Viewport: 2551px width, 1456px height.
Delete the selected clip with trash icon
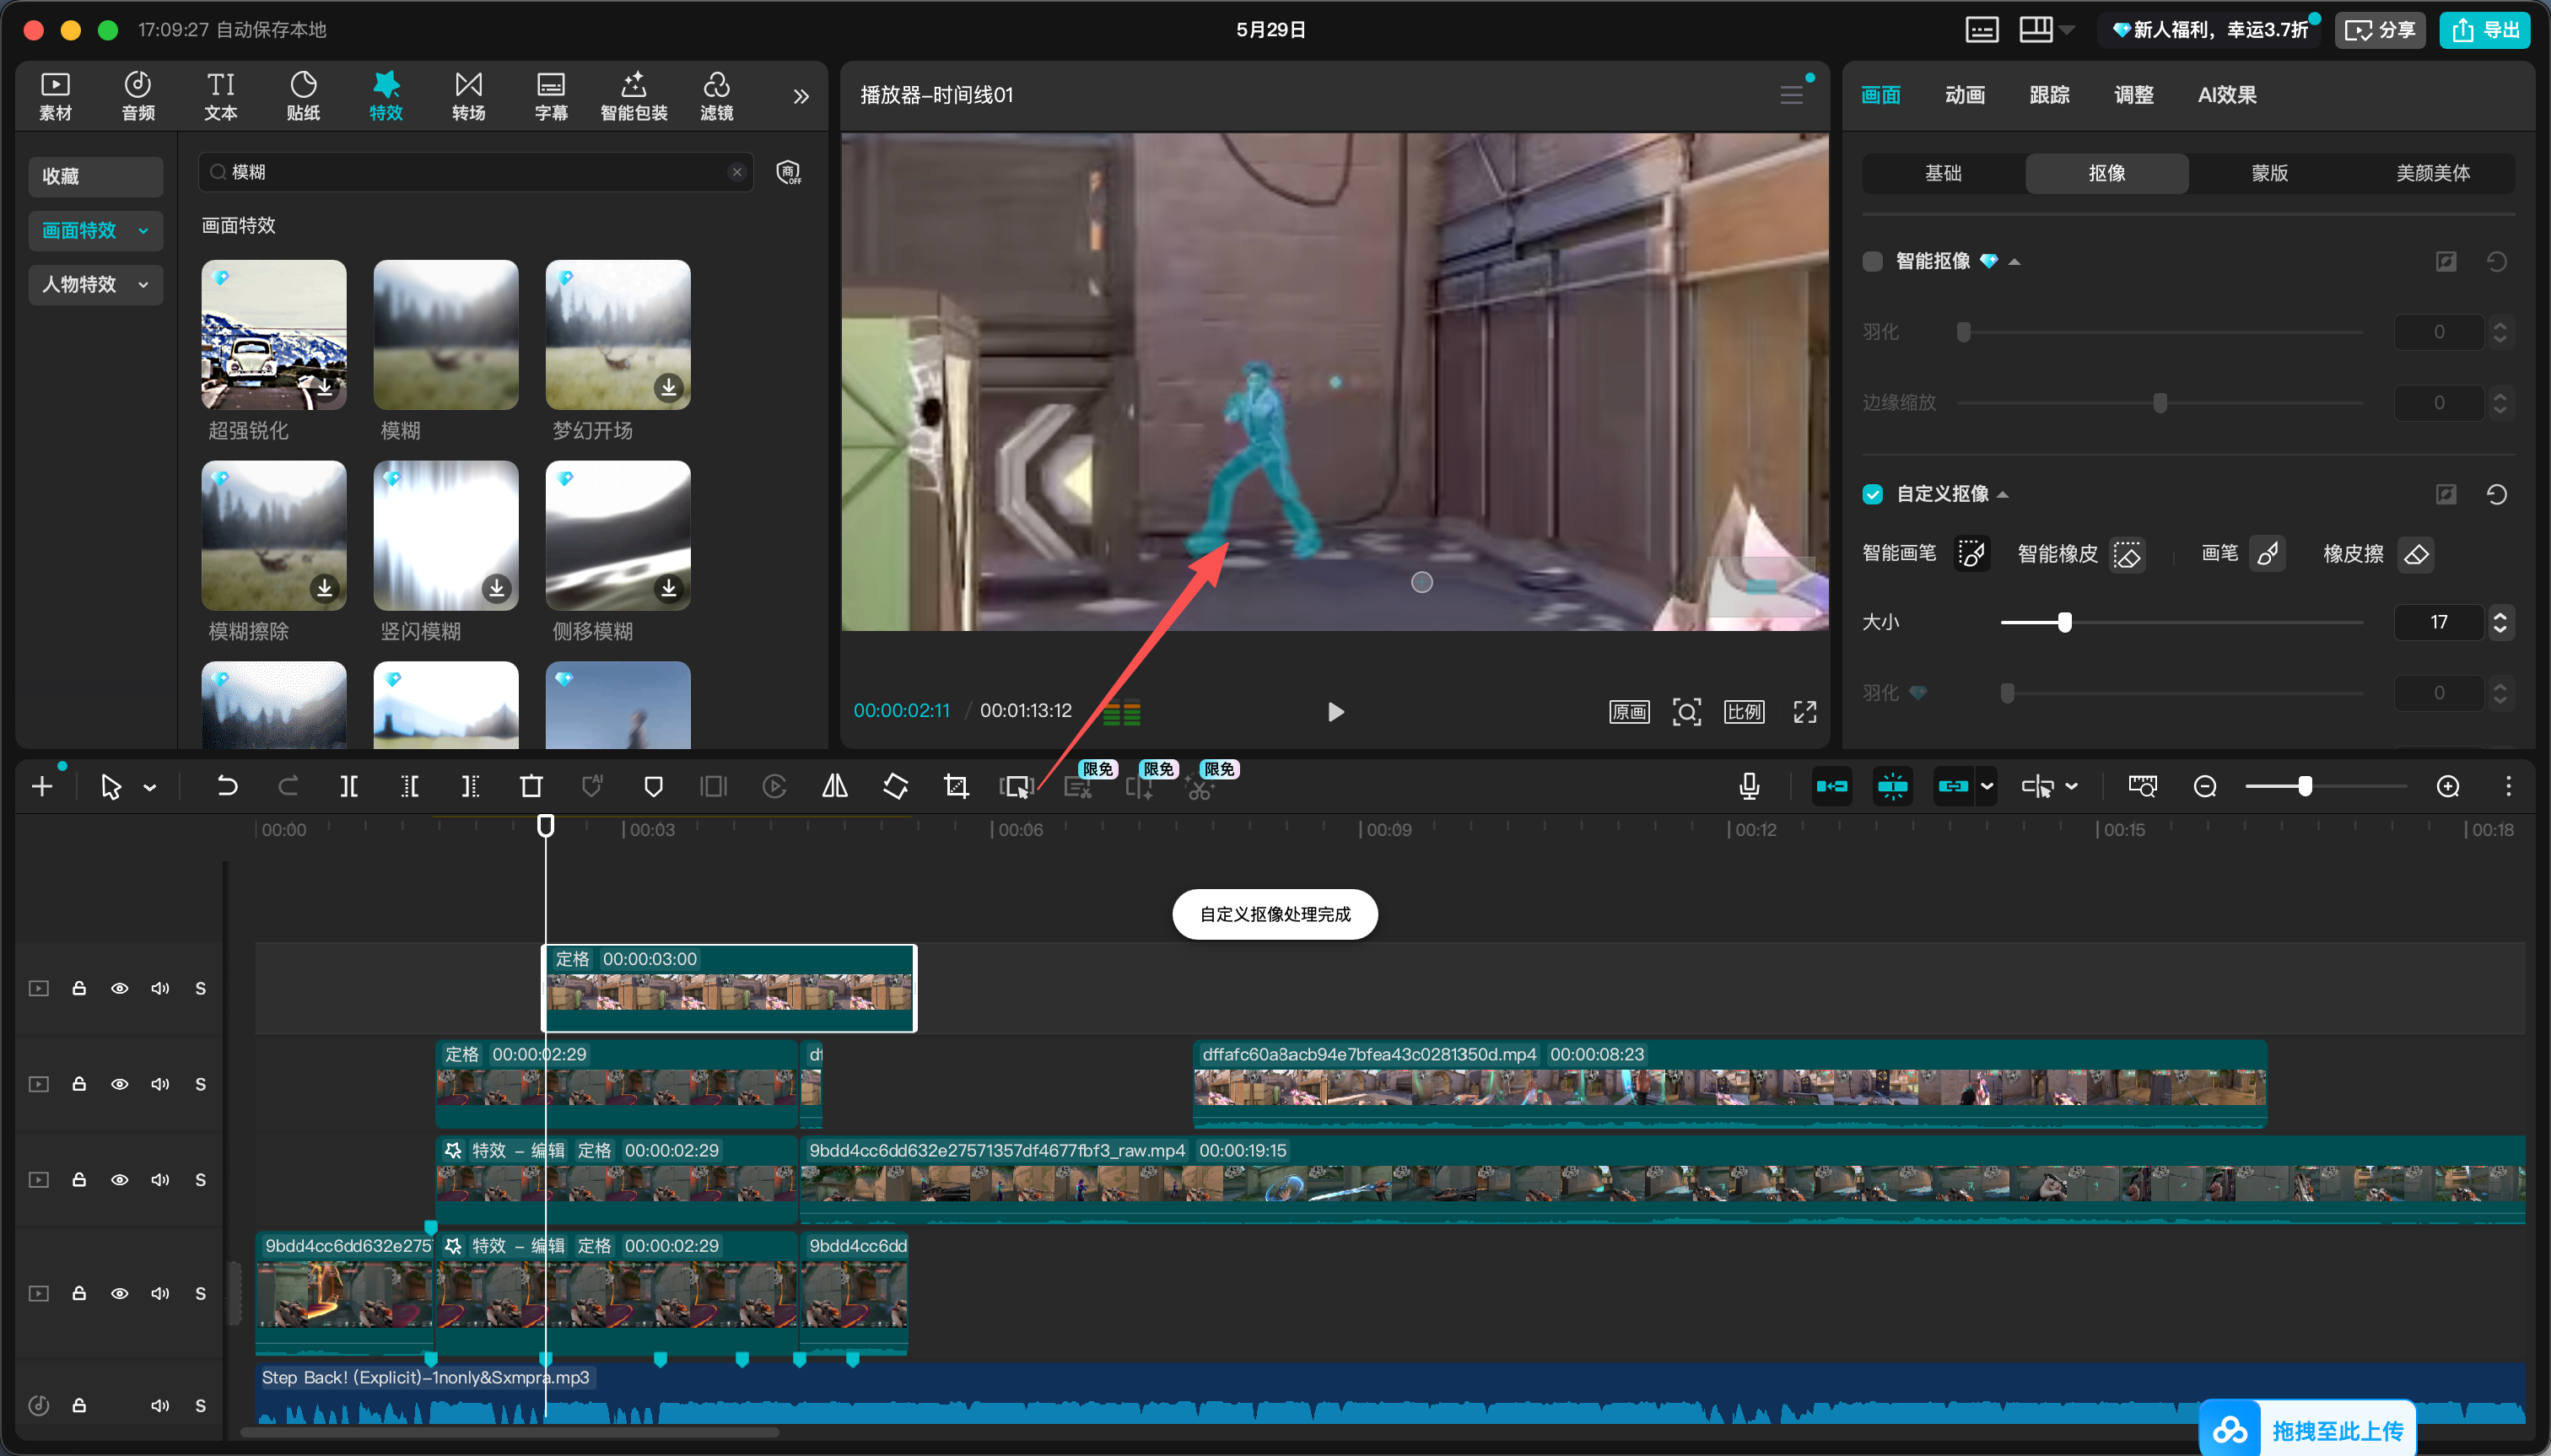pos(531,787)
